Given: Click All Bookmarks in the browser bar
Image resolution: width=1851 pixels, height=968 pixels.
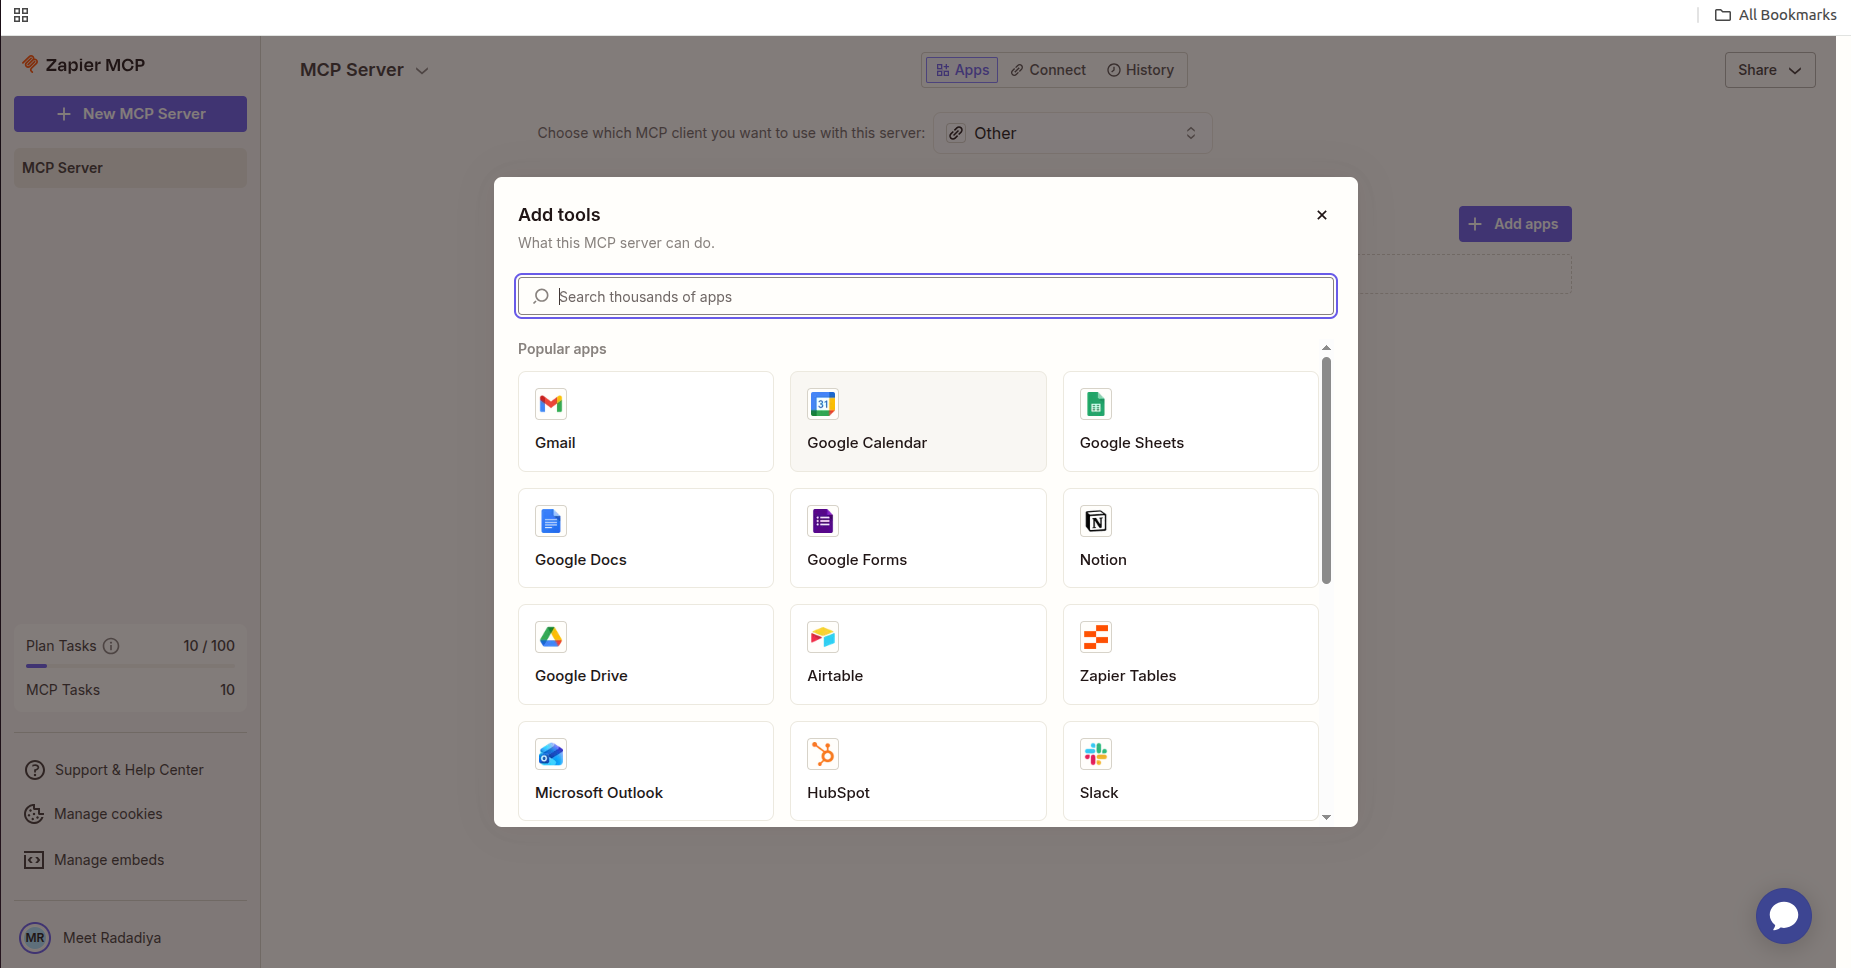Looking at the screenshot, I should coord(1776,15).
